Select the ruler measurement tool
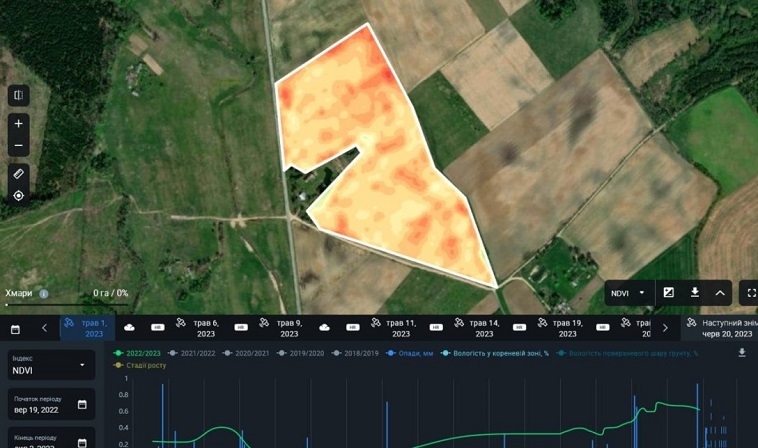758x448 pixels. [18, 173]
